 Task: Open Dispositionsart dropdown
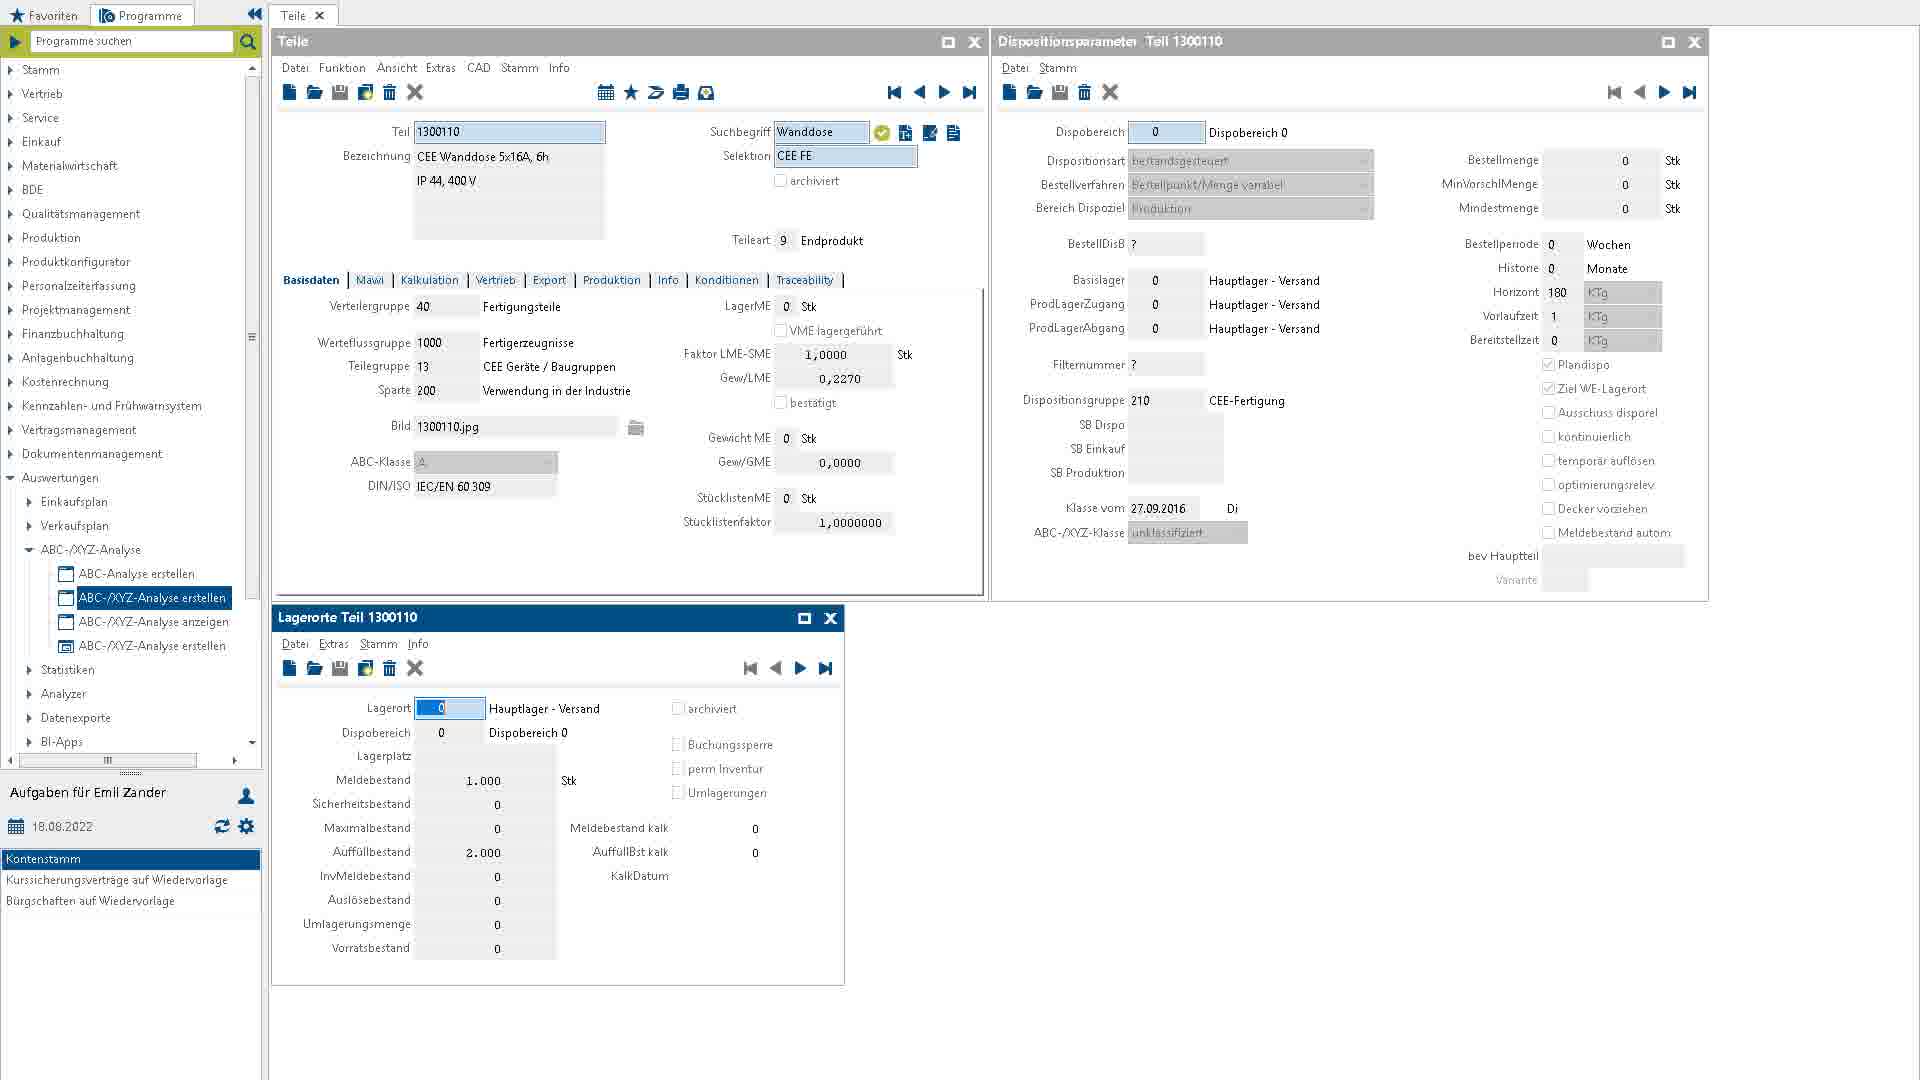[x=1250, y=161]
